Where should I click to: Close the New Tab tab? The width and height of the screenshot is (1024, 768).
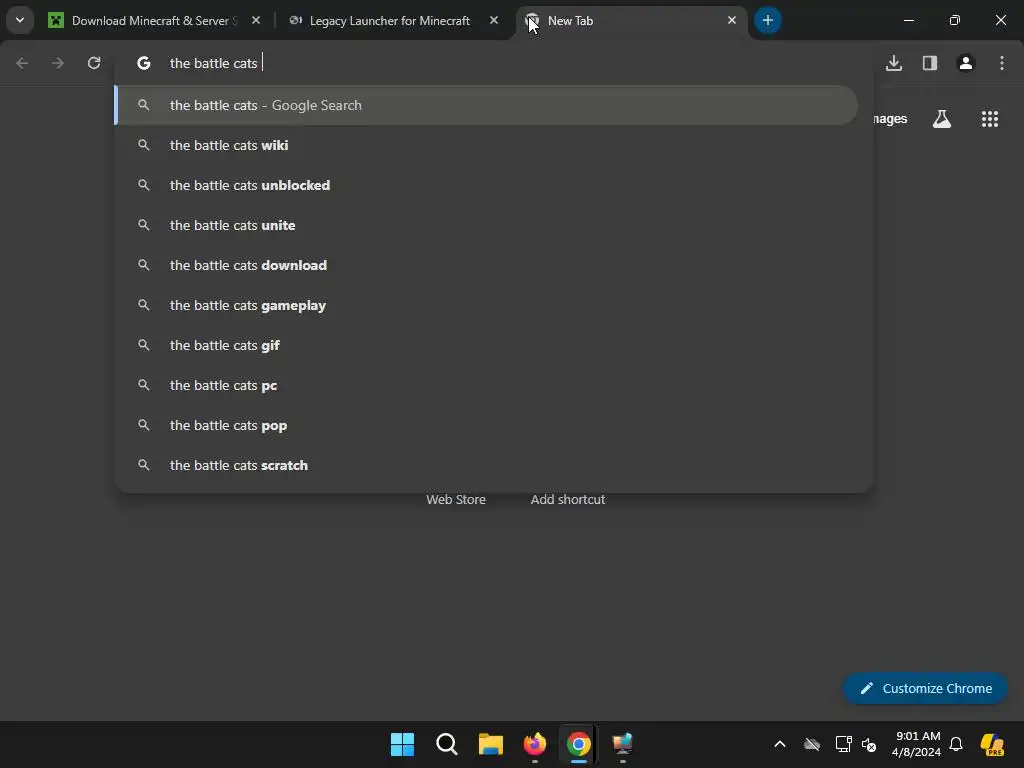coord(731,20)
